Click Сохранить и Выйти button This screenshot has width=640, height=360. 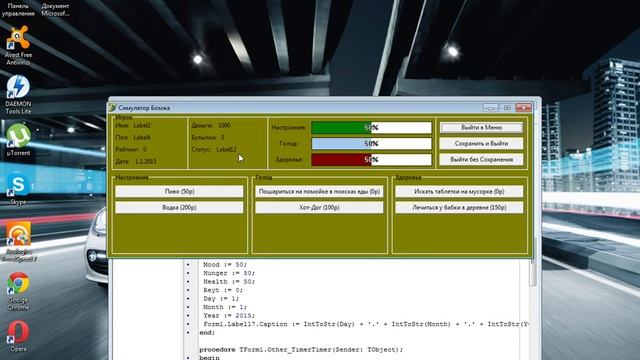[x=481, y=143]
